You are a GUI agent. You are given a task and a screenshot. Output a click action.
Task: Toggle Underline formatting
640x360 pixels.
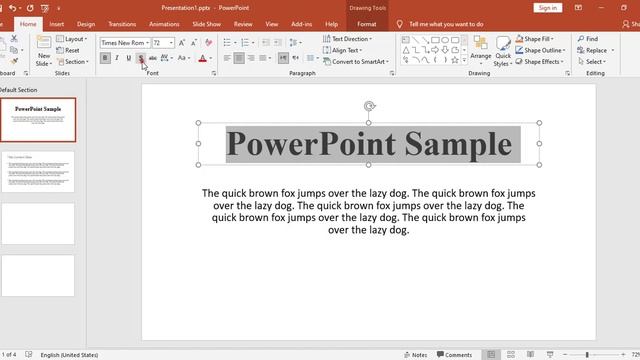[x=129, y=58]
